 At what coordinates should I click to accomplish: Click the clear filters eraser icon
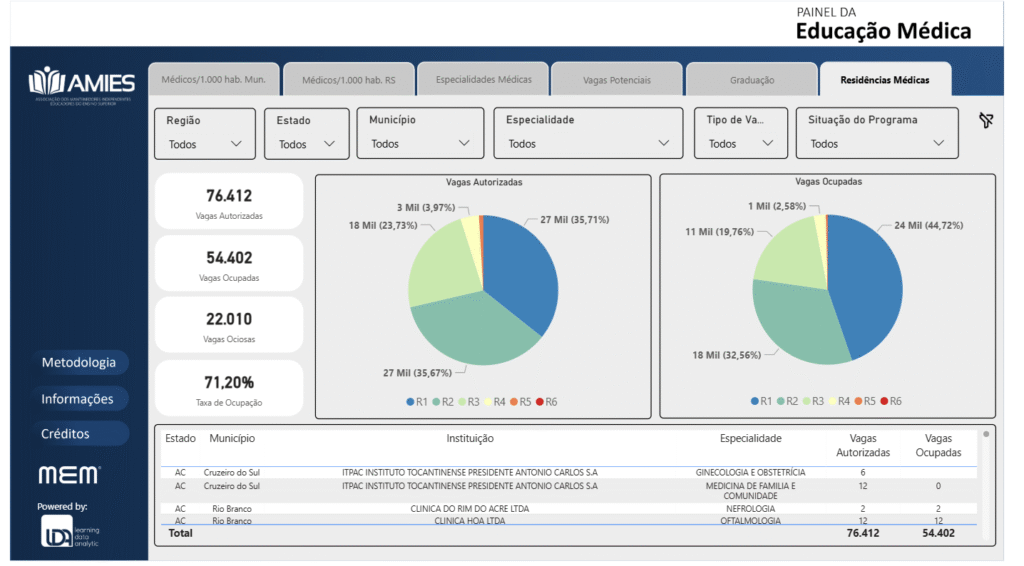(986, 121)
